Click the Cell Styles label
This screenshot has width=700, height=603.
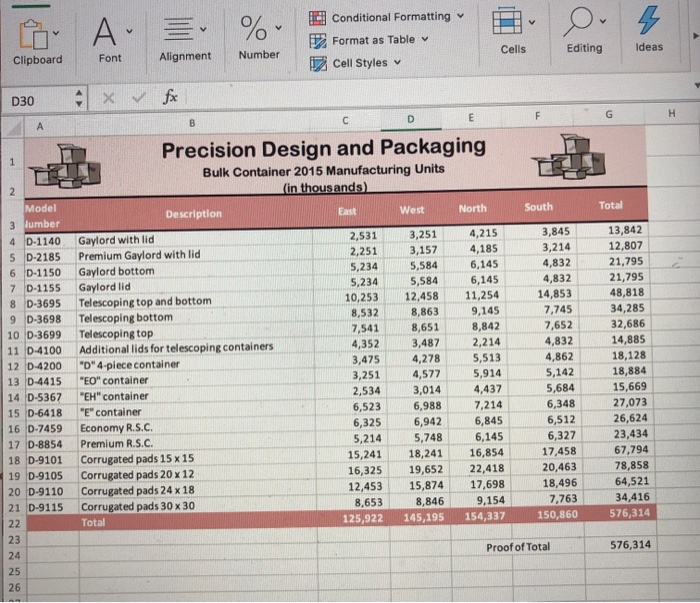(360, 63)
